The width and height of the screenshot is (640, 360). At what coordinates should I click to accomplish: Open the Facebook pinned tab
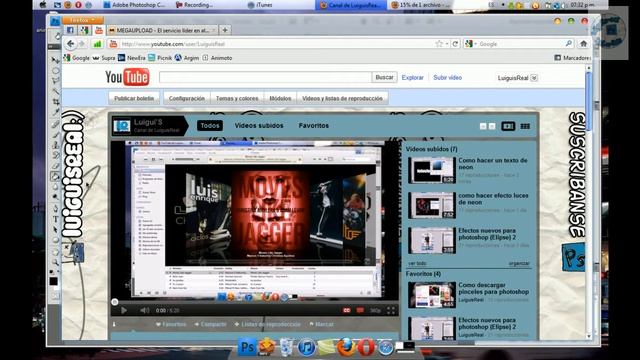coord(70,30)
